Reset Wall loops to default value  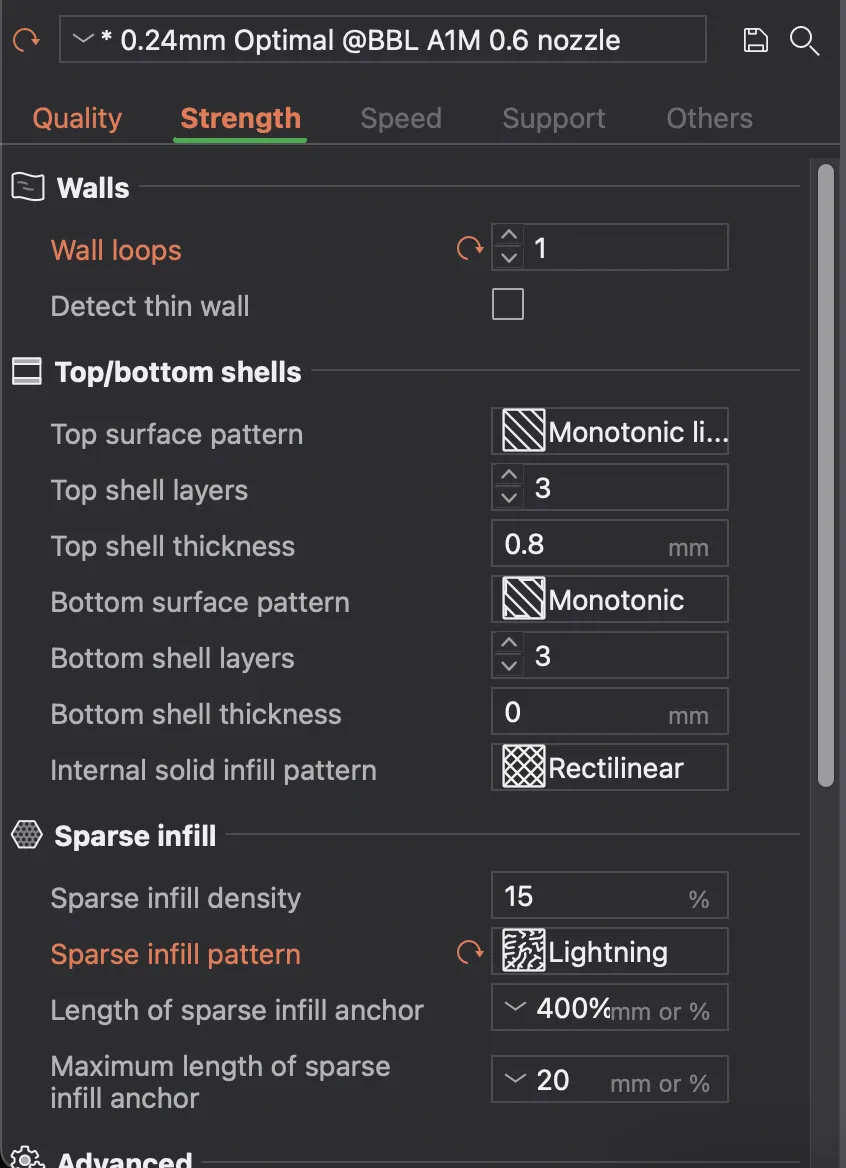tap(470, 248)
